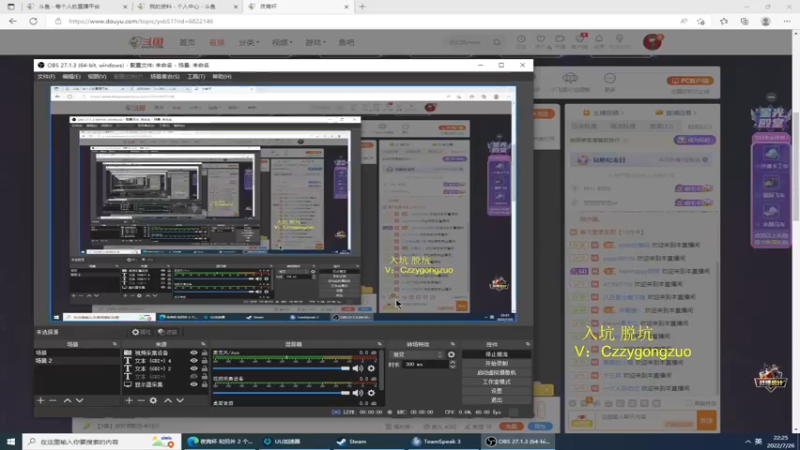Open scene transition properties gear
This screenshot has width=800, height=450.
pos(451,355)
